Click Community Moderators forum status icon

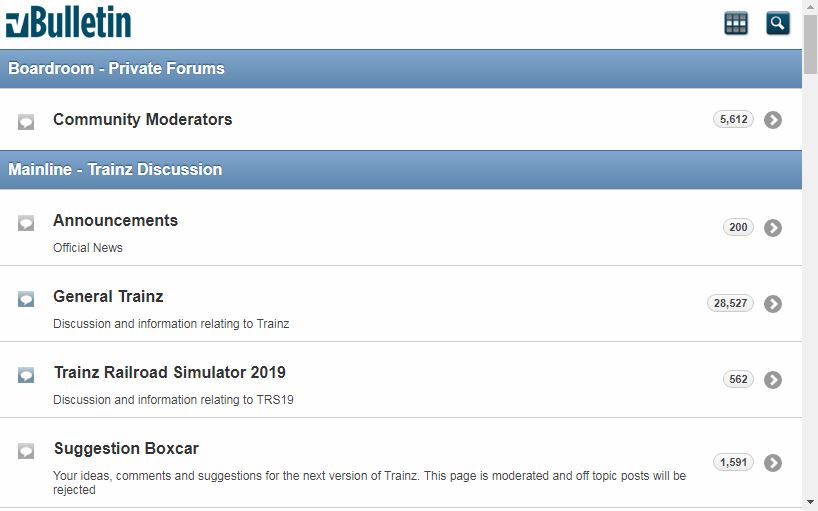click(26, 121)
